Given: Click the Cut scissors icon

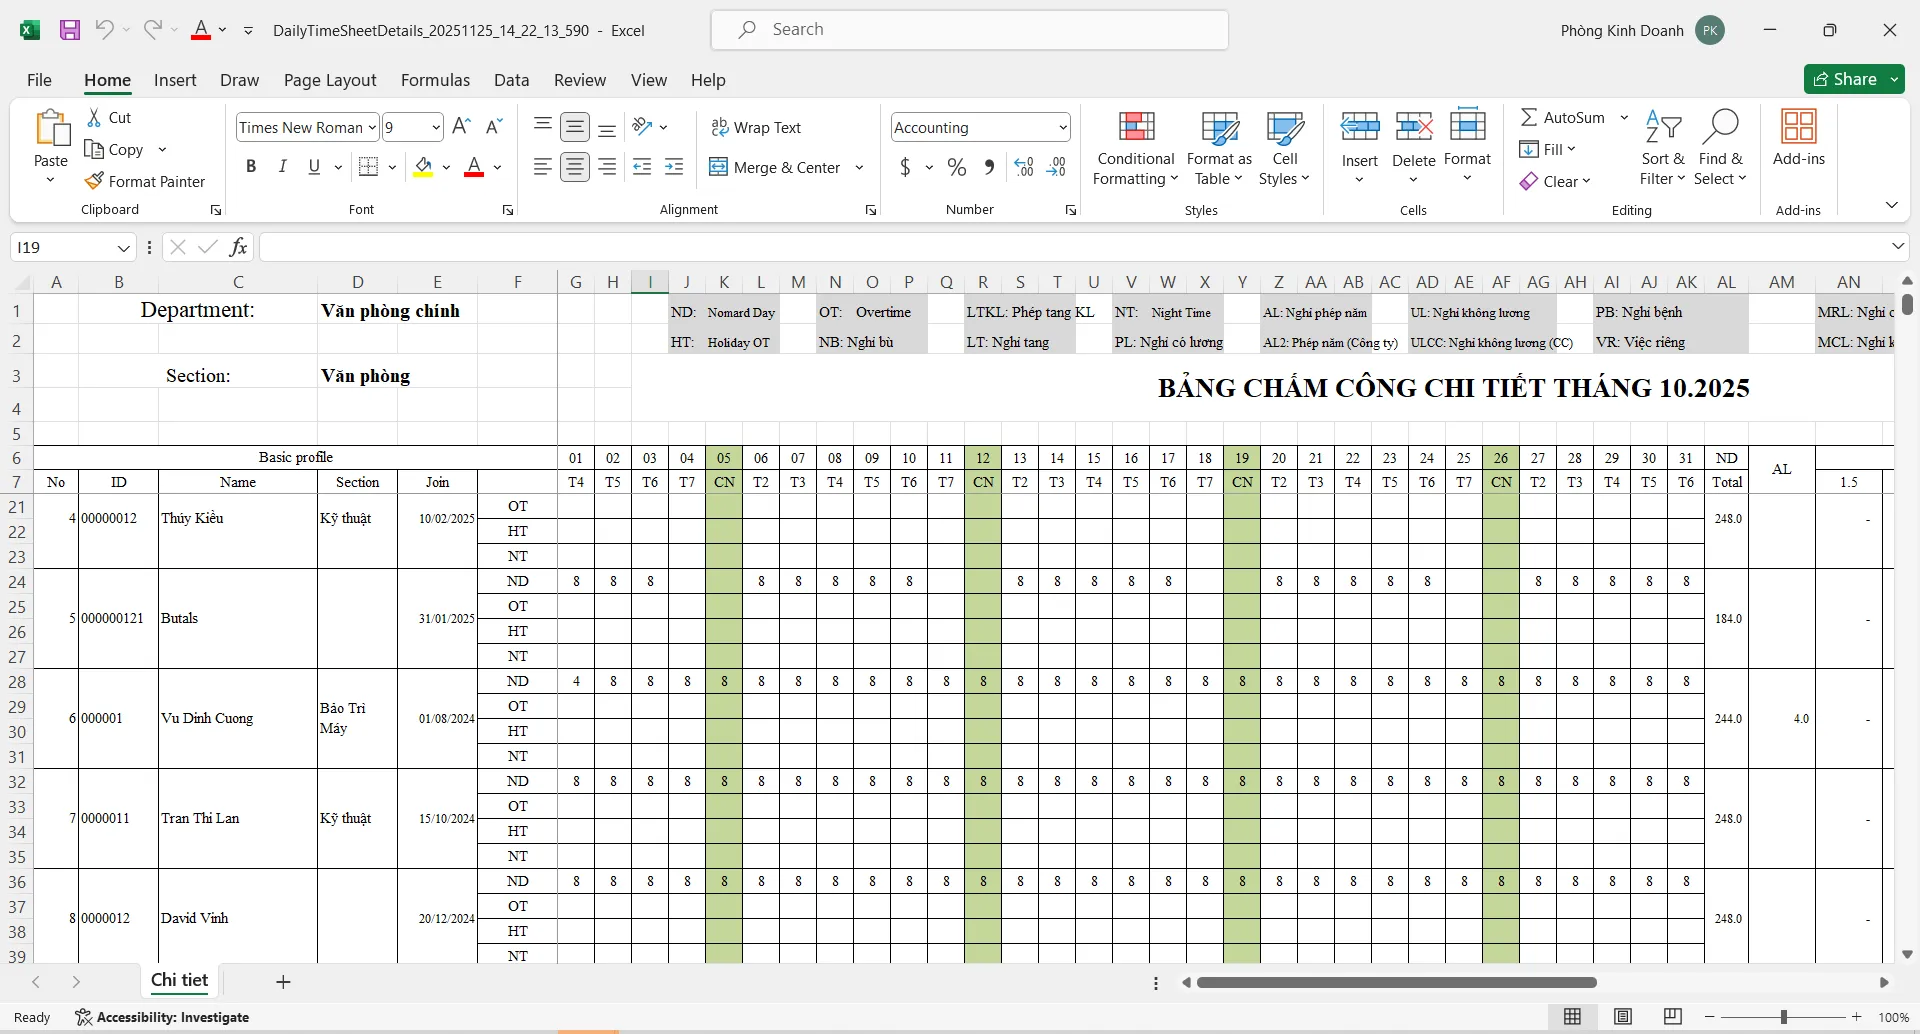Looking at the screenshot, I should [x=94, y=117].
